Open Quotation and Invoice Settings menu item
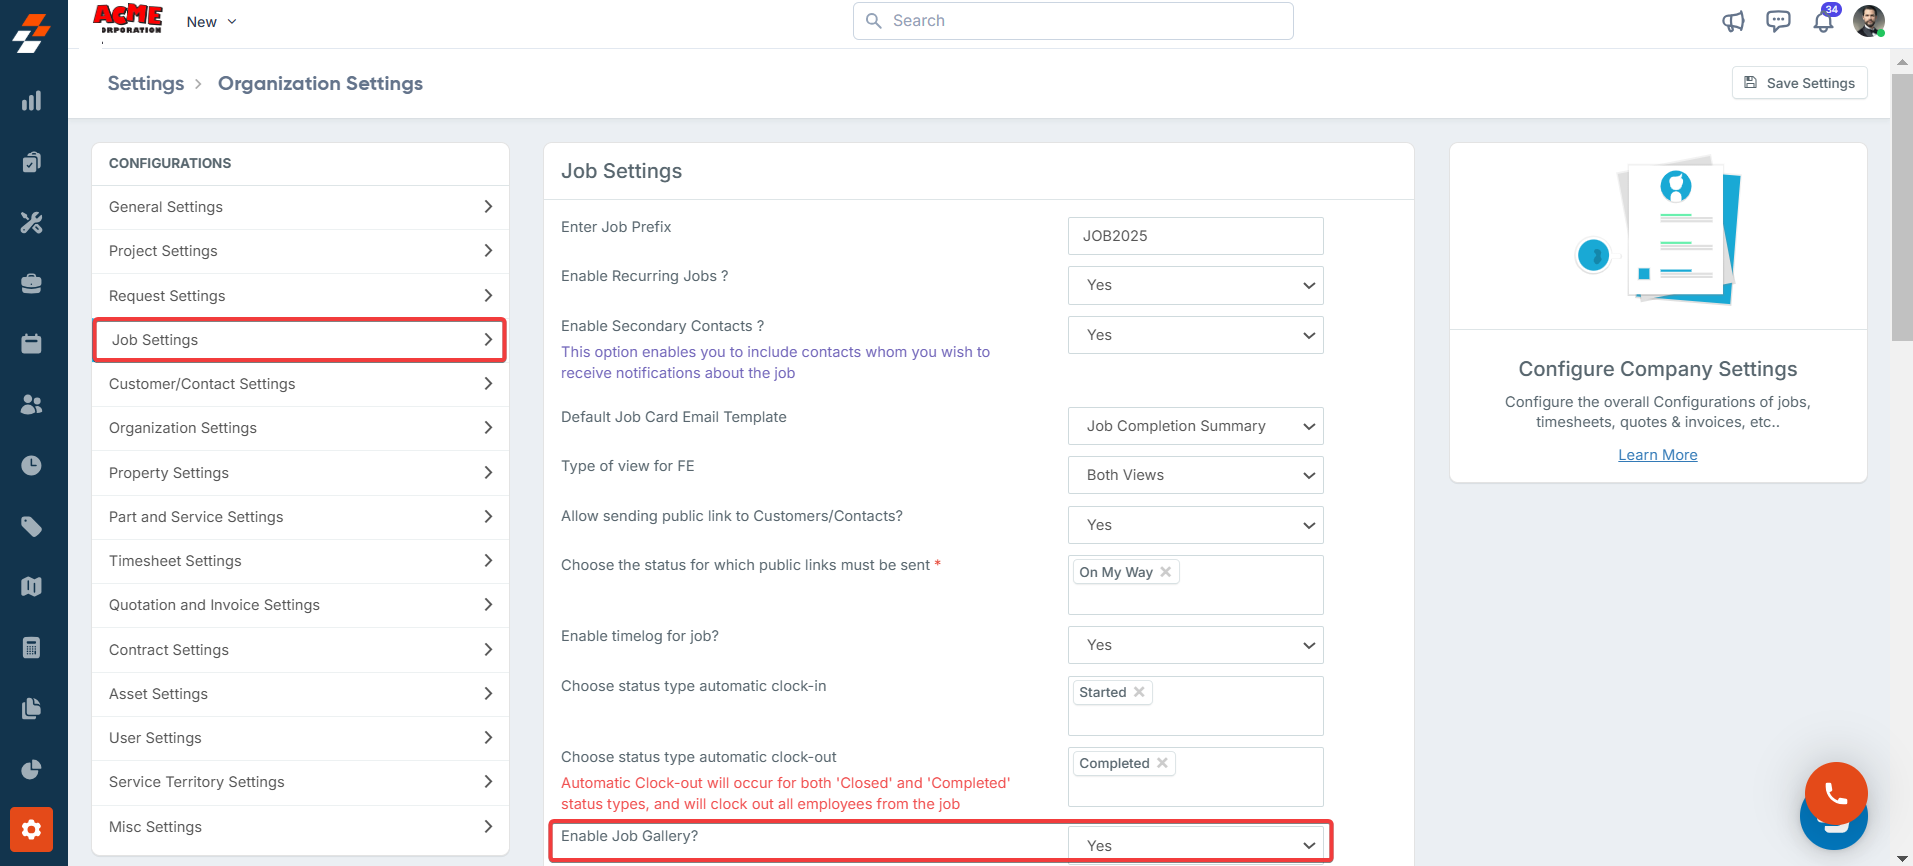 [x=300, y=605]
